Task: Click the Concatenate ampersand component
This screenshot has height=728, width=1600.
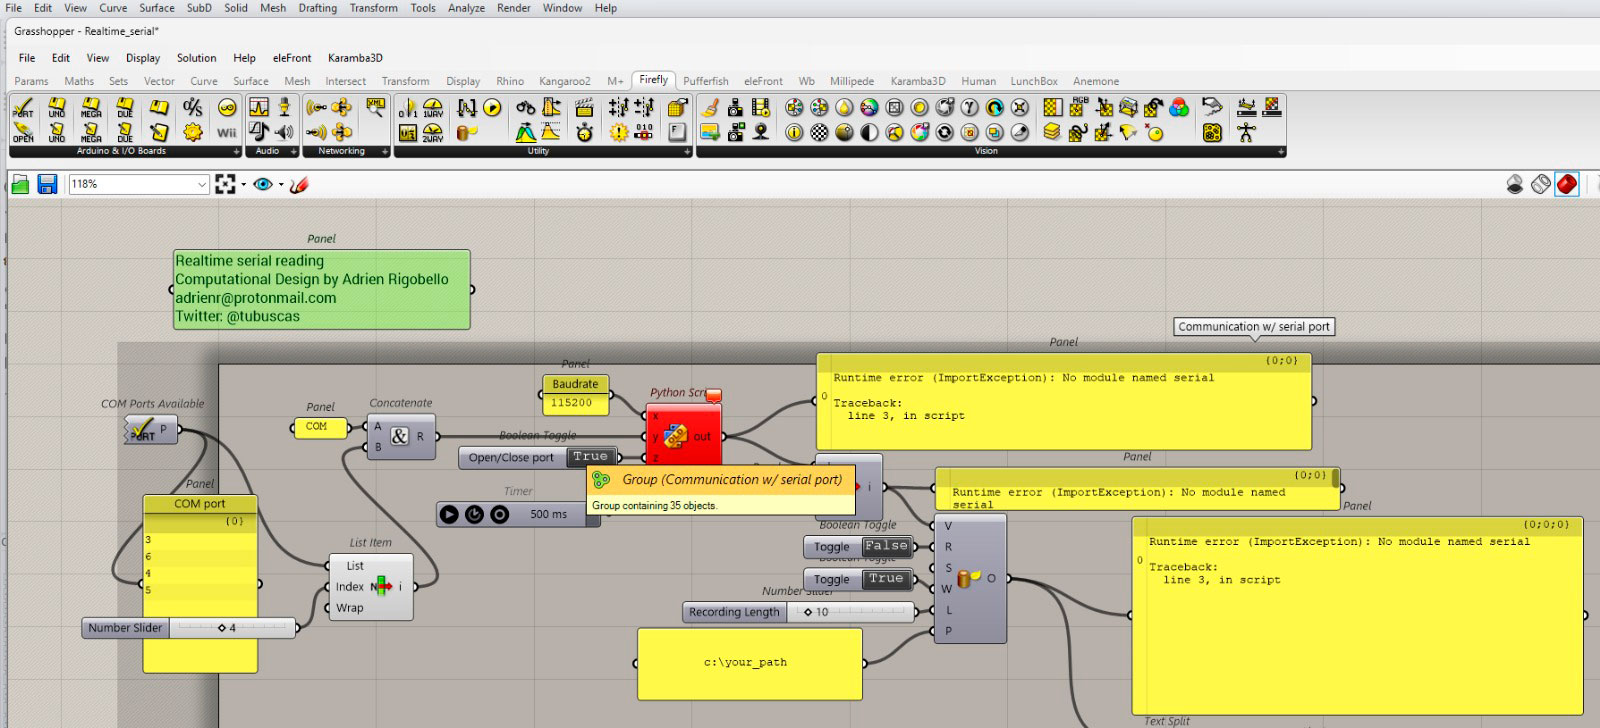Action: pyautogui.click(x=399, y=436)
